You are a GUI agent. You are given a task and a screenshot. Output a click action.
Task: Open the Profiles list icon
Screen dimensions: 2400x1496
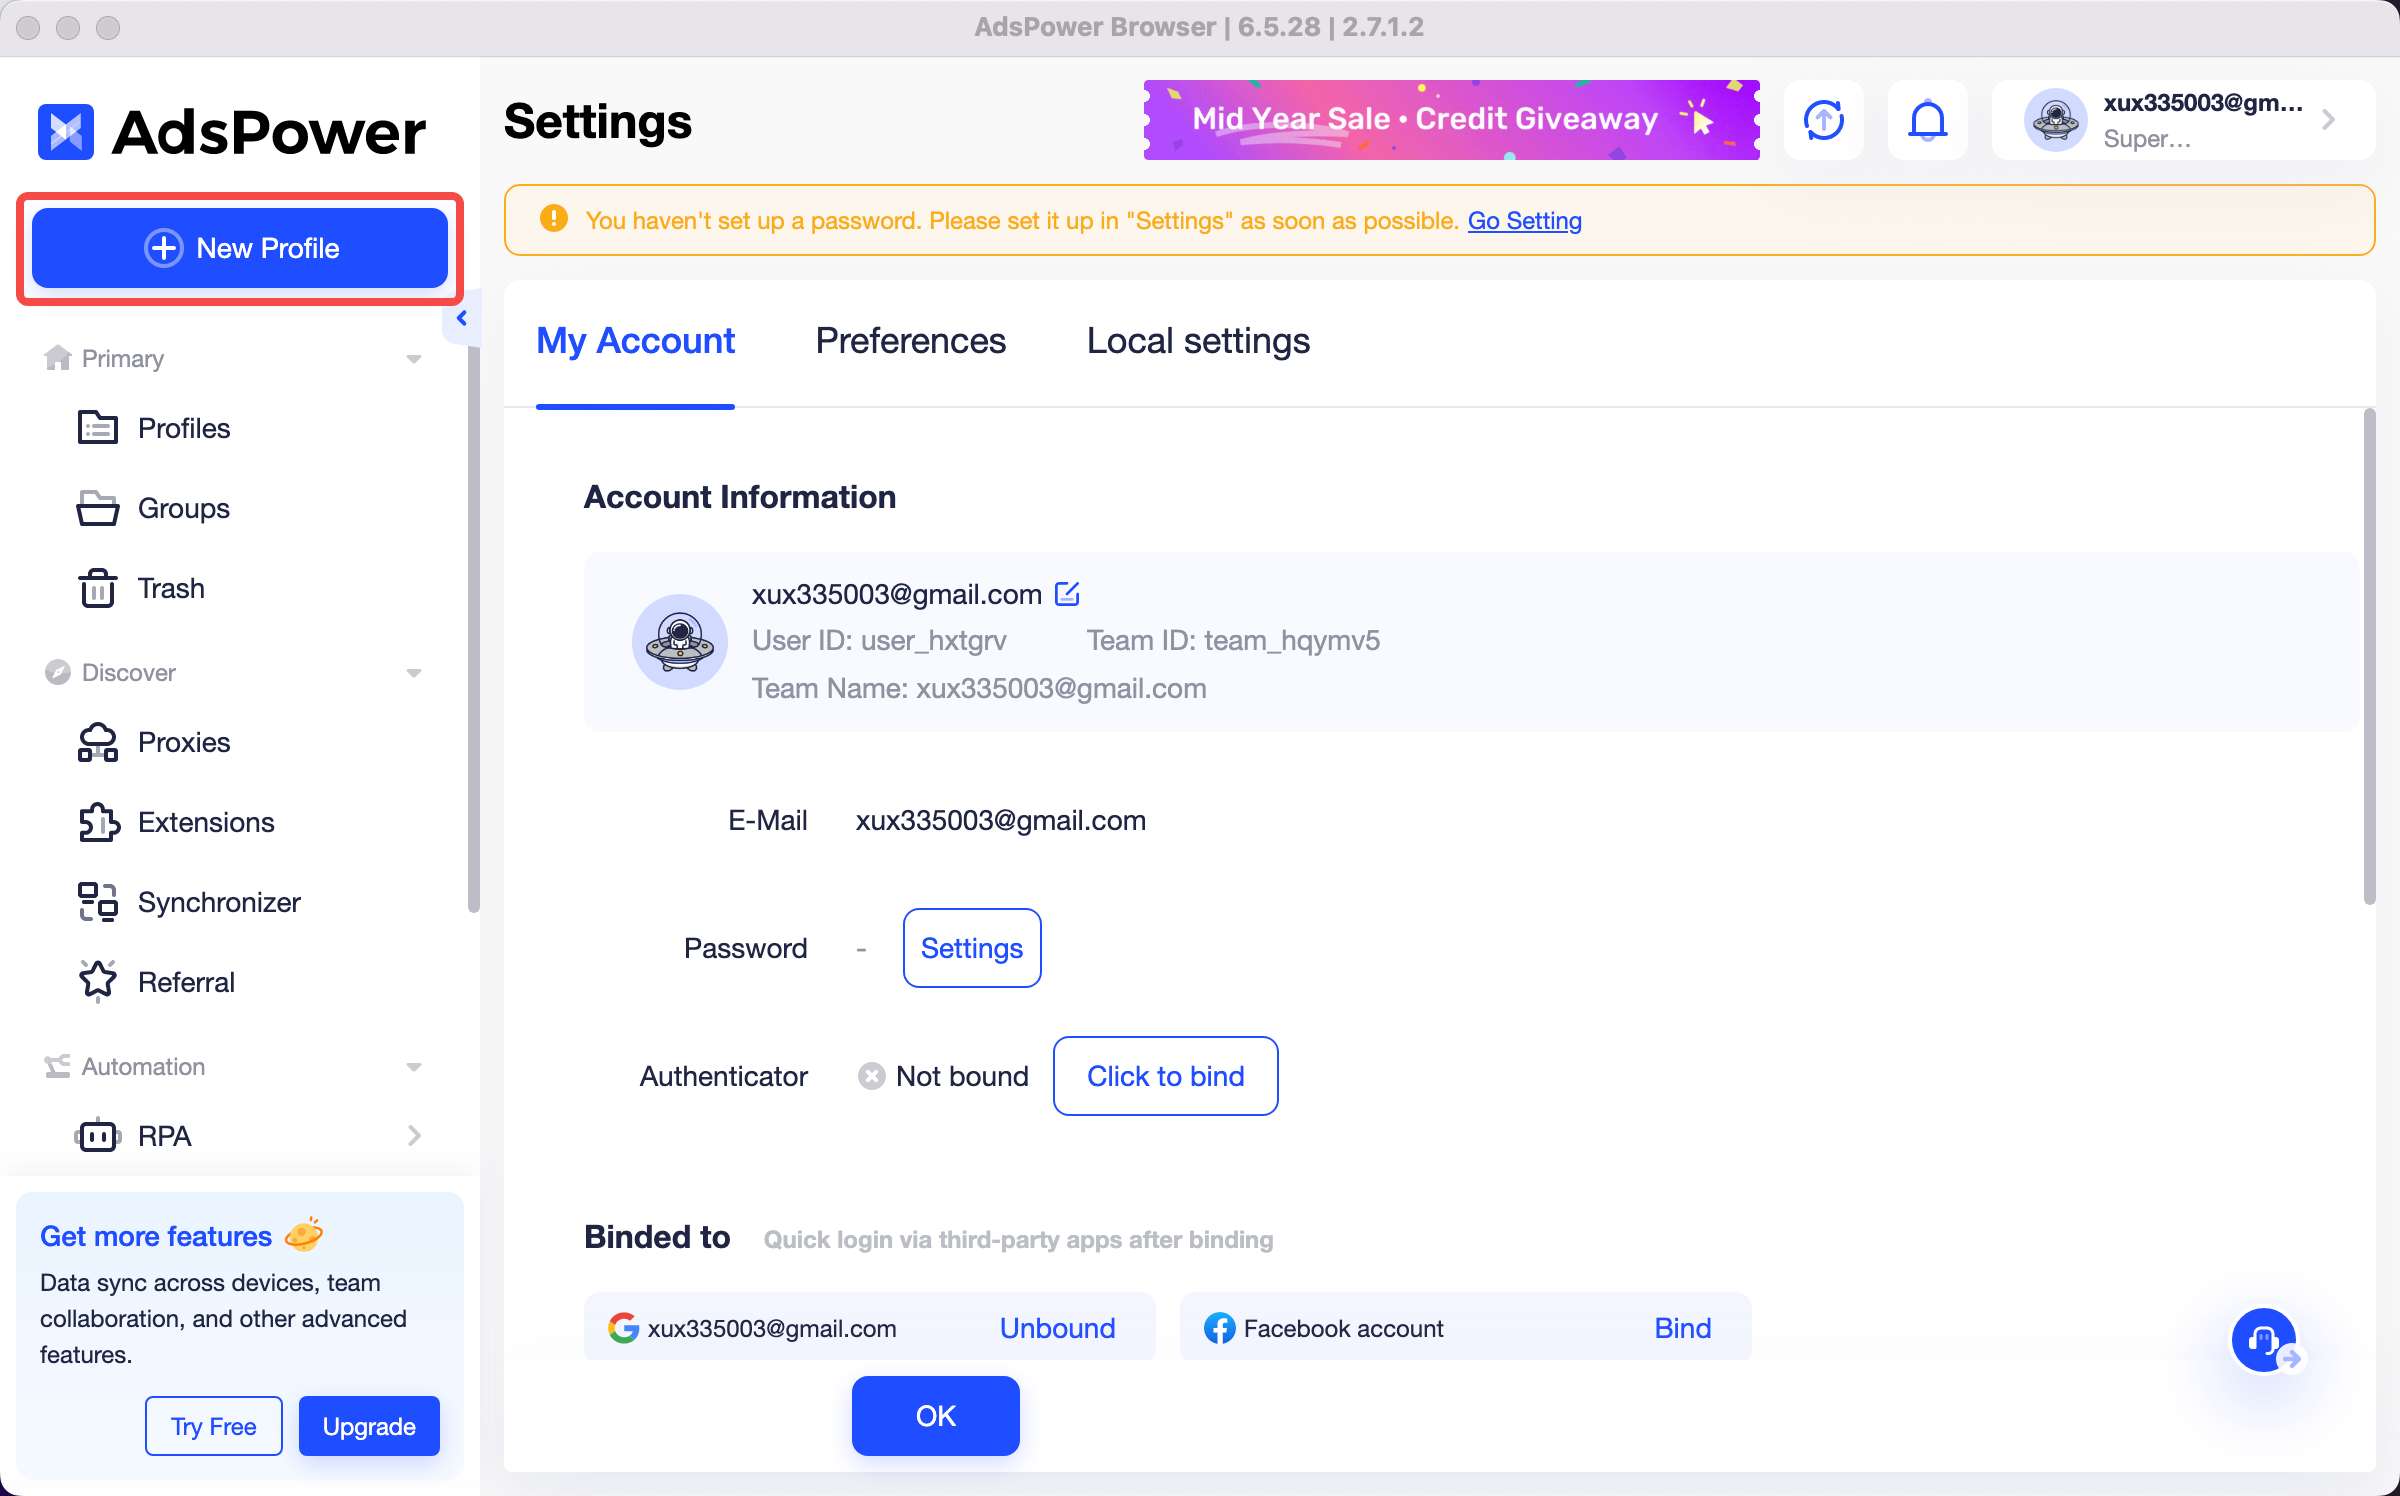[x=98, y=428]
